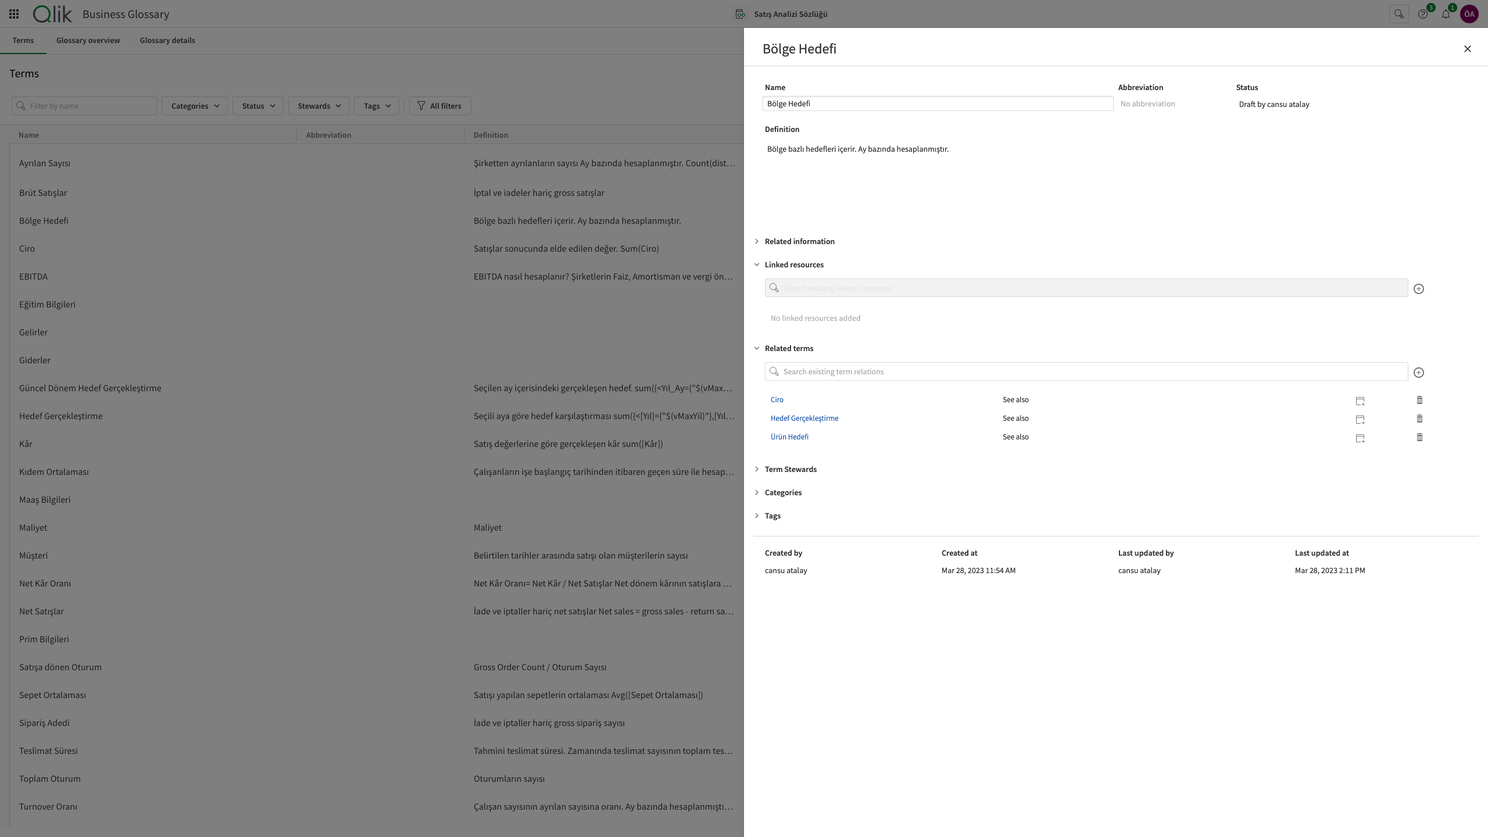Select the EBITDA term row
The height and width of the screenshot is (837, 1488).
[376, 277]
